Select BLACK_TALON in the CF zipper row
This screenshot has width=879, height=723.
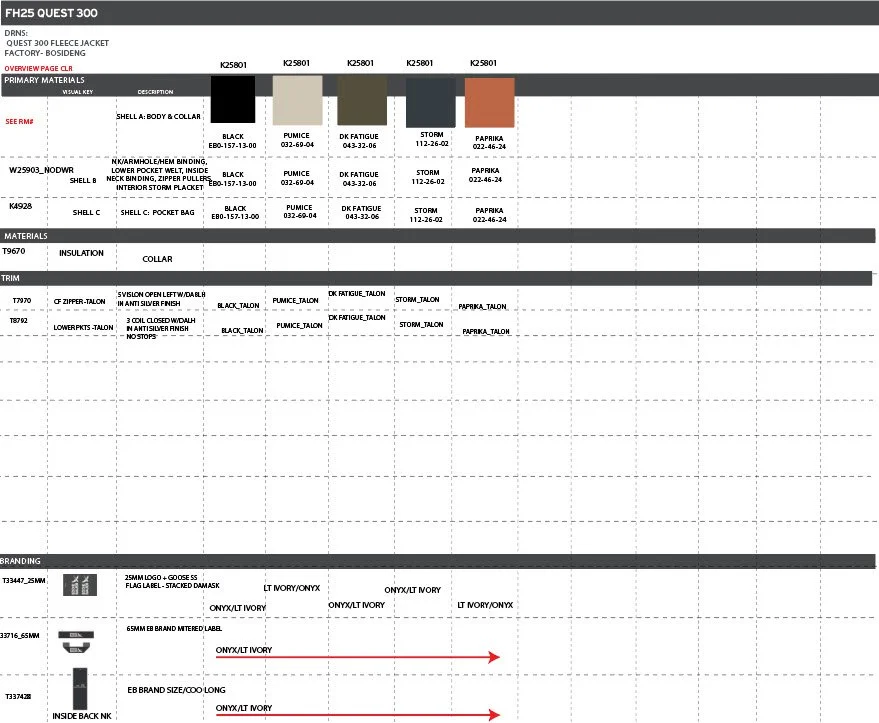coord(238,306)
